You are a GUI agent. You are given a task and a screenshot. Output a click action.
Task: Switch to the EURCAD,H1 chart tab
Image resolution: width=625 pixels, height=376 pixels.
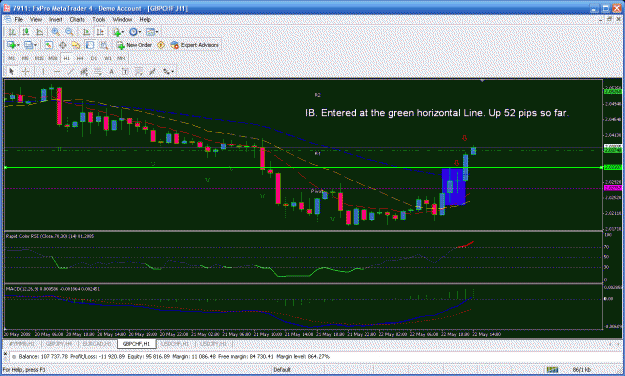tap(98, 343)
